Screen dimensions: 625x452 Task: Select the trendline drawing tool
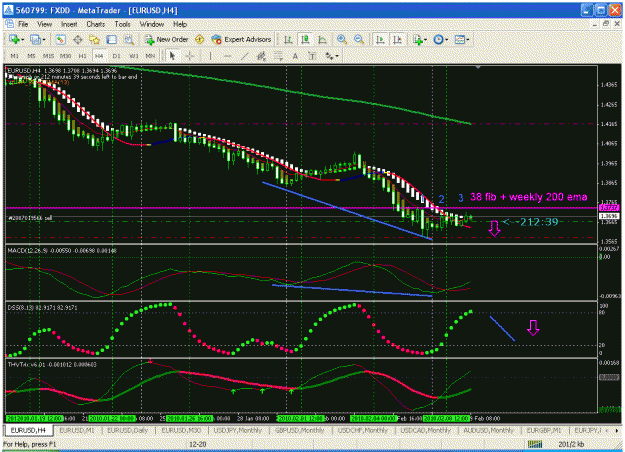point(244,56)
